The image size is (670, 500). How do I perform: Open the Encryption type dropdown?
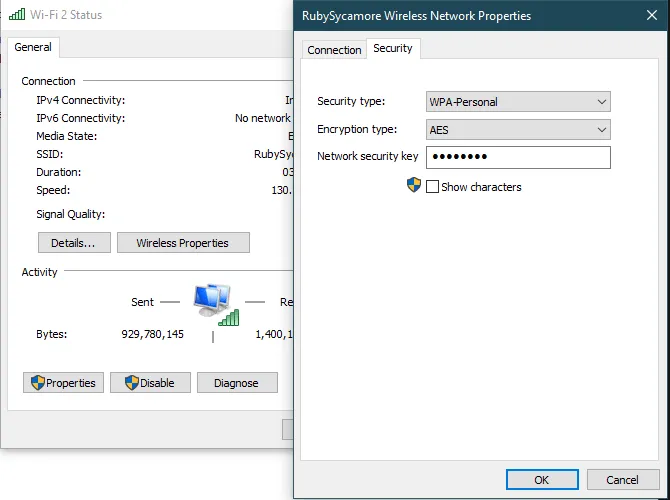pyautogui.click(x=518, y=130)
